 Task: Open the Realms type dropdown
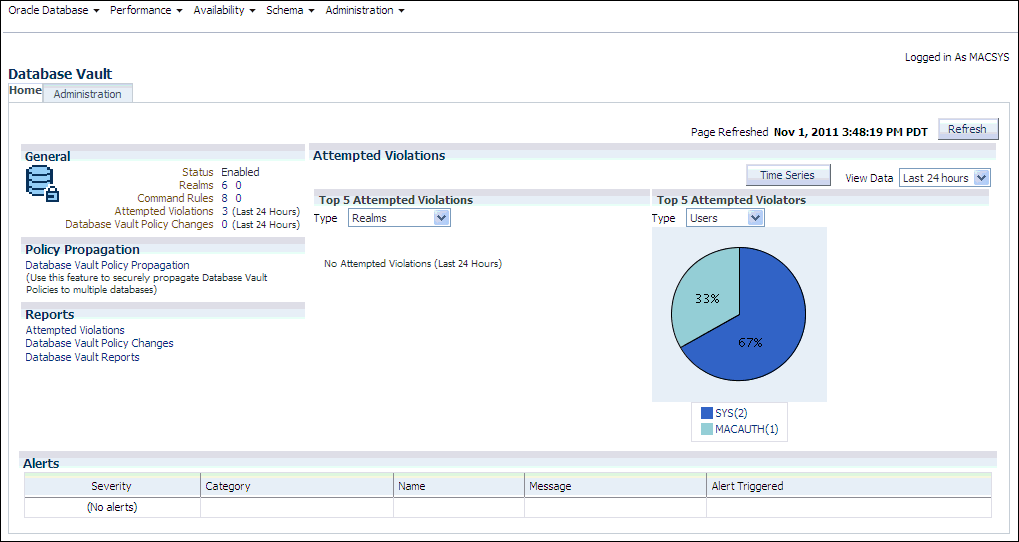(399, 218)
